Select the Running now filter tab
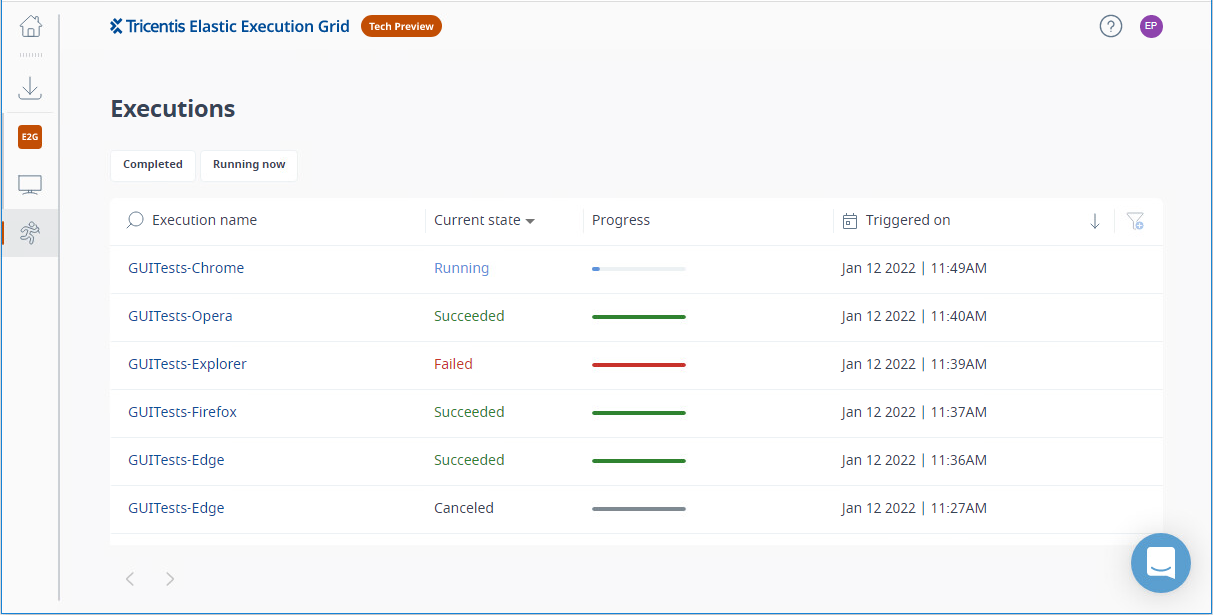This screenshot has height=615, width=1213. 249,165
